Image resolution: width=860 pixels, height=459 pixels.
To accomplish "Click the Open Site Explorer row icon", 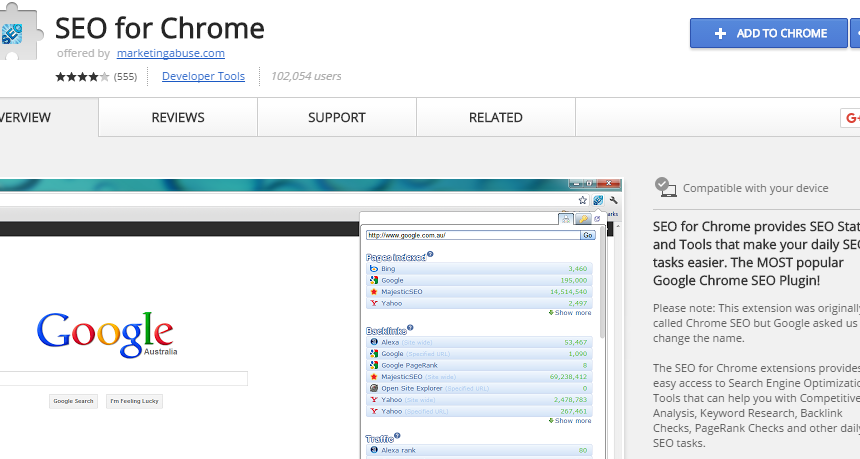I will click(x=374, y=388).
